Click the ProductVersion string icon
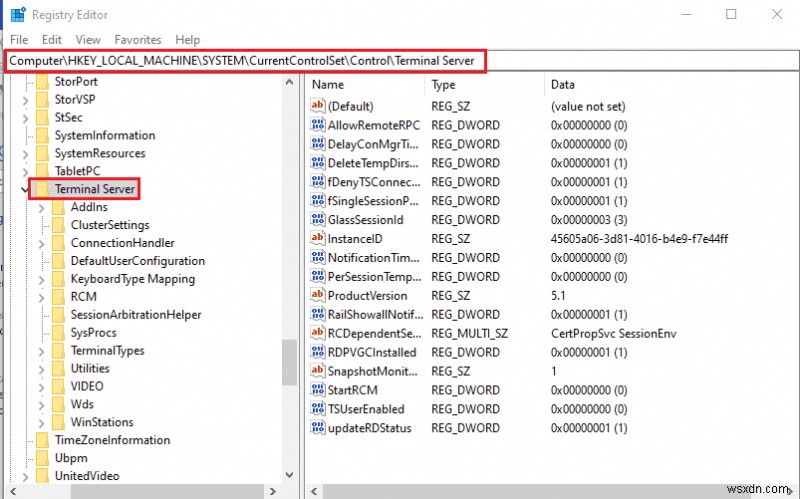 [x=317, y=295]
